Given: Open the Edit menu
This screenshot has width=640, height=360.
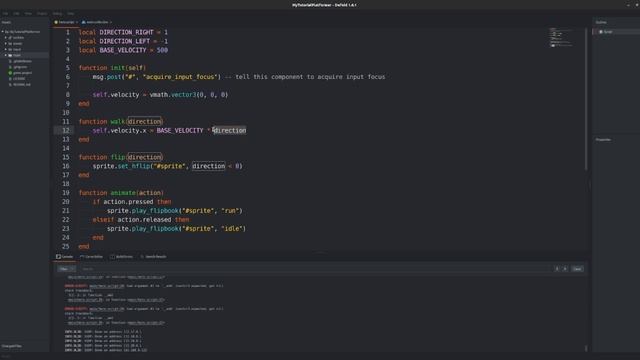Looking at the screenshot, I should (16, 13).
